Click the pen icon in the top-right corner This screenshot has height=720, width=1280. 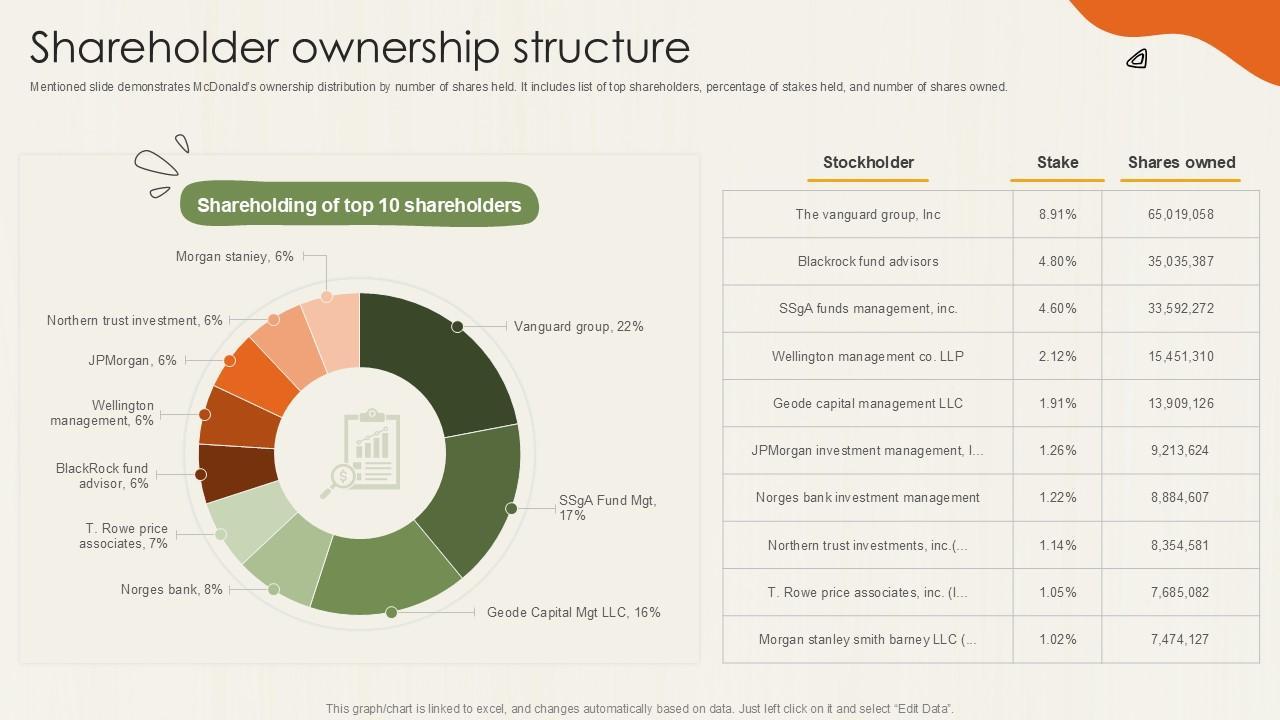tap(1137, 60)
